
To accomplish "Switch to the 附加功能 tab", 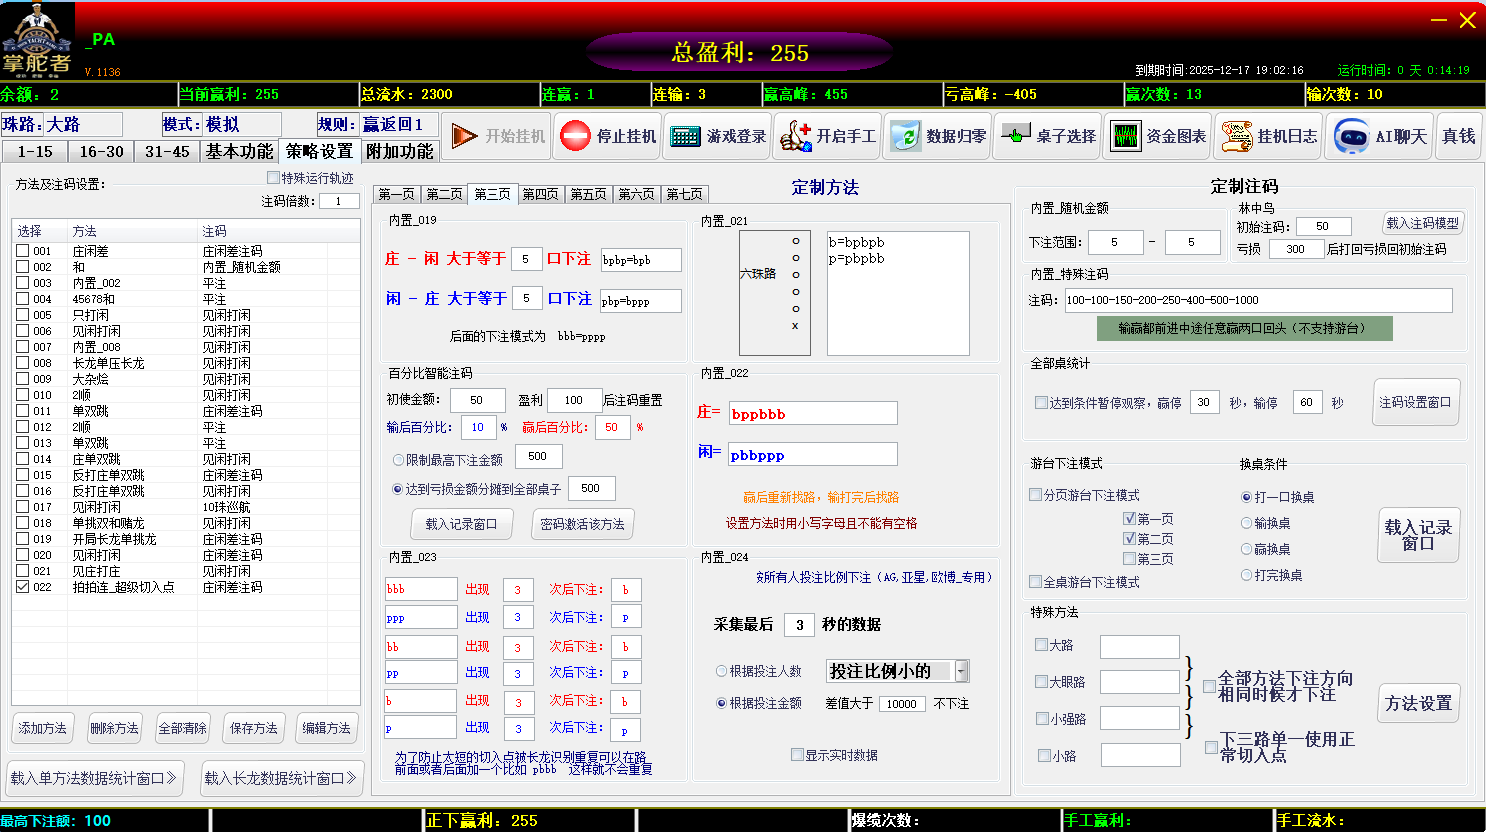I will 400,151.
